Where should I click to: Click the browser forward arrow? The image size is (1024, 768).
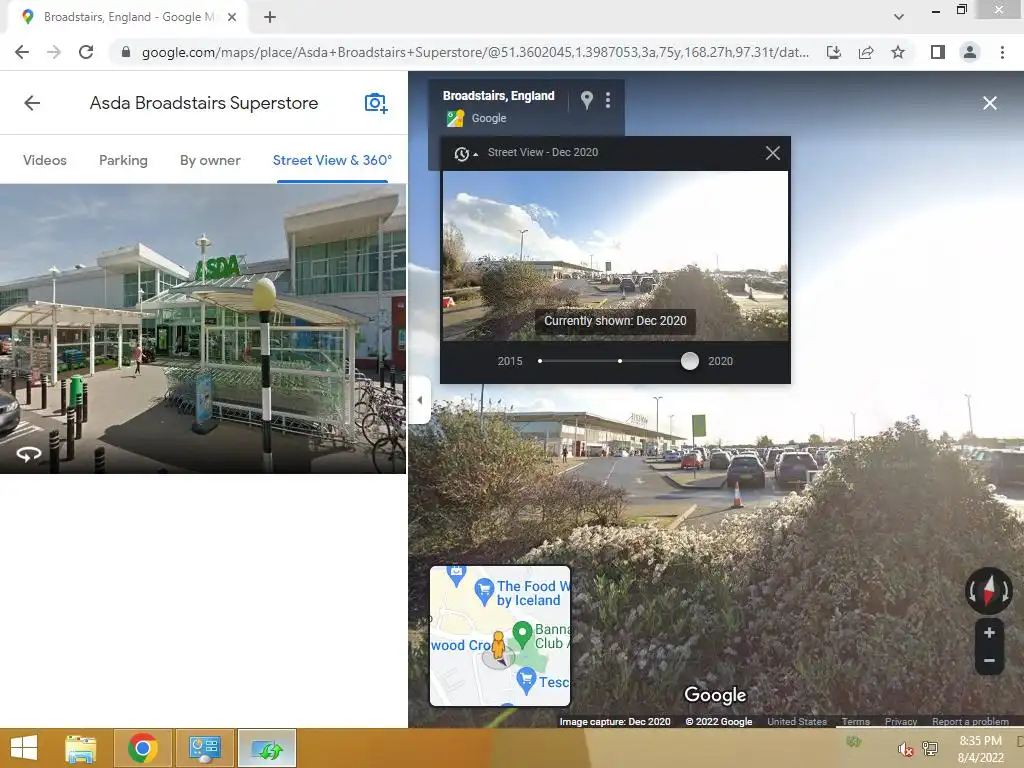[x=54, y=52]
